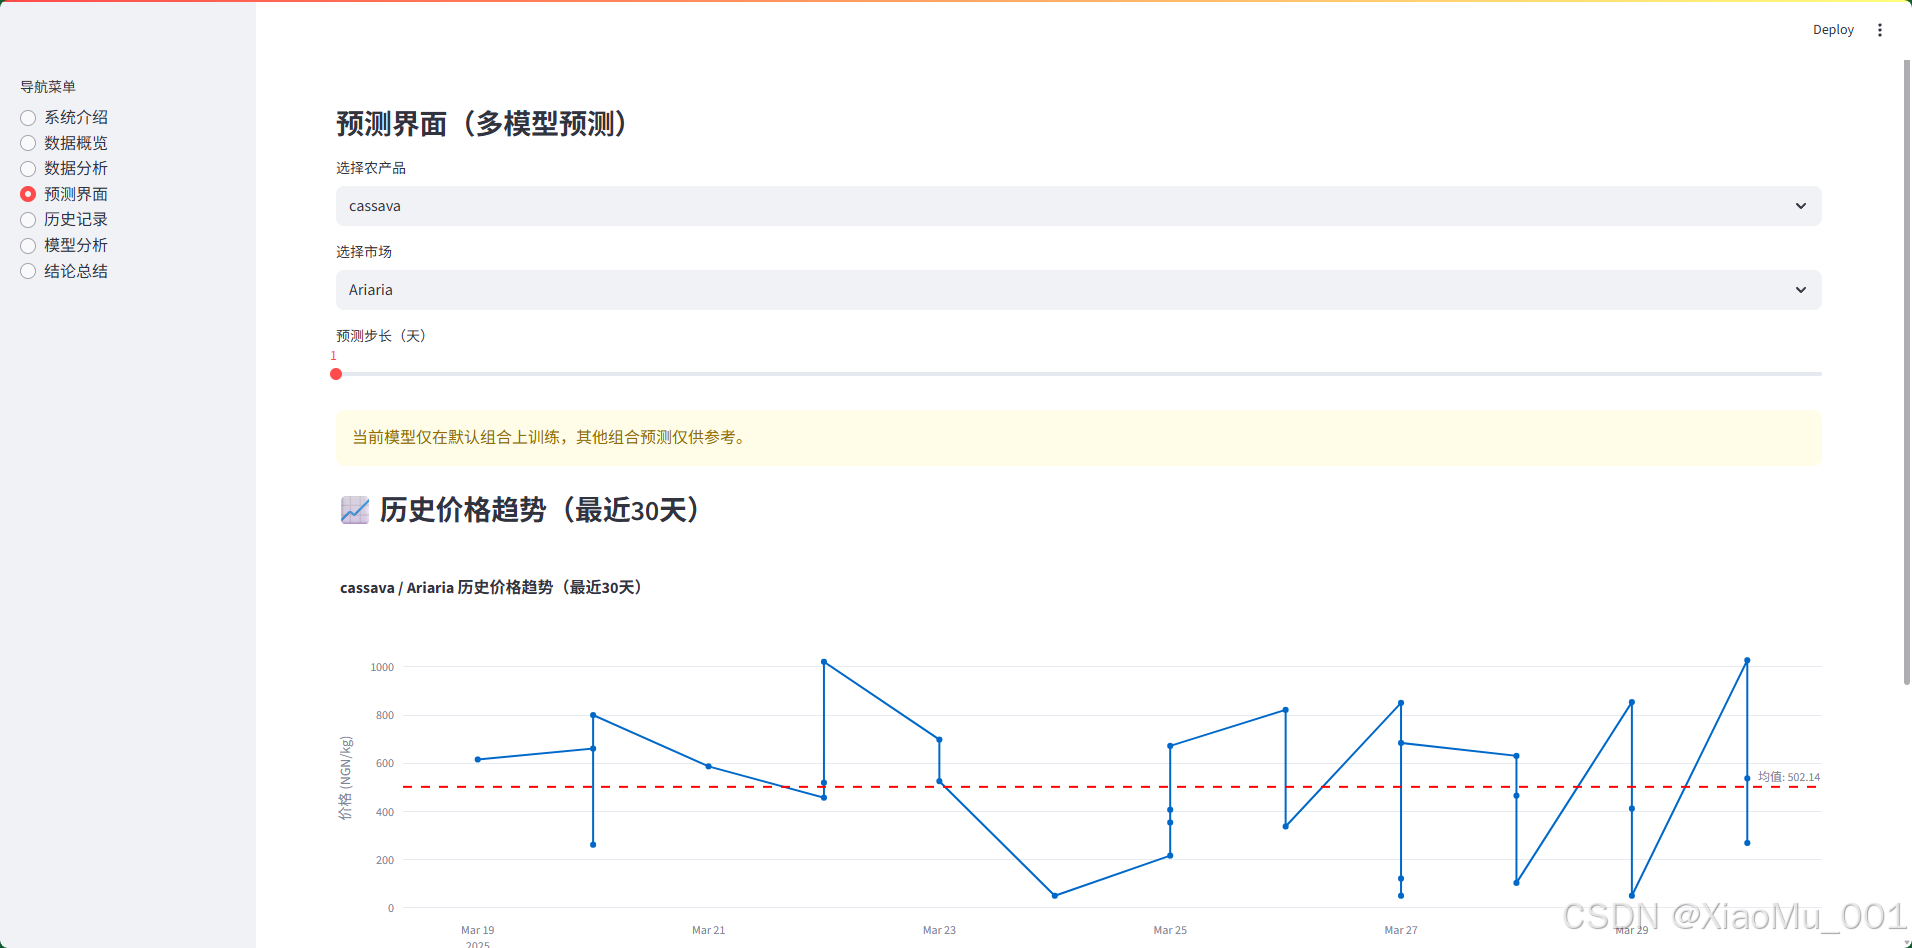Expand the Ariaria dropdown chevron
The width and height of the screenshot is (1912, 948).
(1800, 290)
